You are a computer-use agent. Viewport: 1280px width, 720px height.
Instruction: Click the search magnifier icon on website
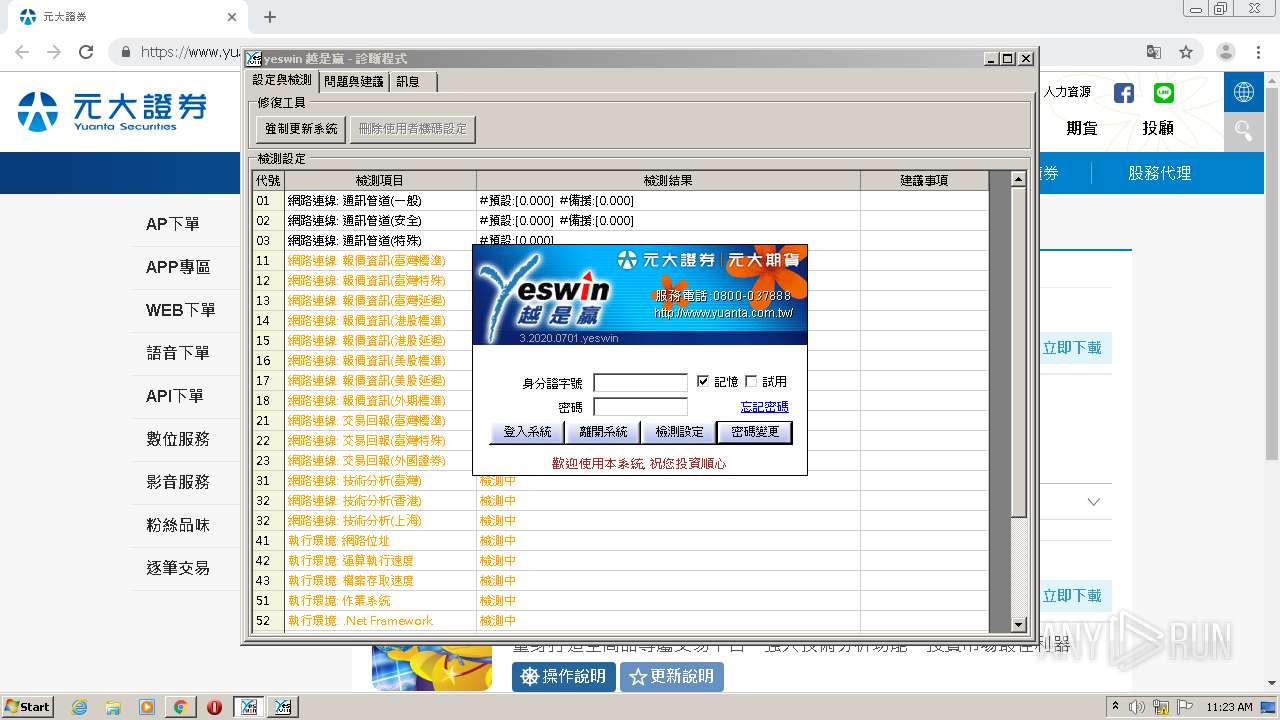pyautogui.click(x=1244, y=130)
